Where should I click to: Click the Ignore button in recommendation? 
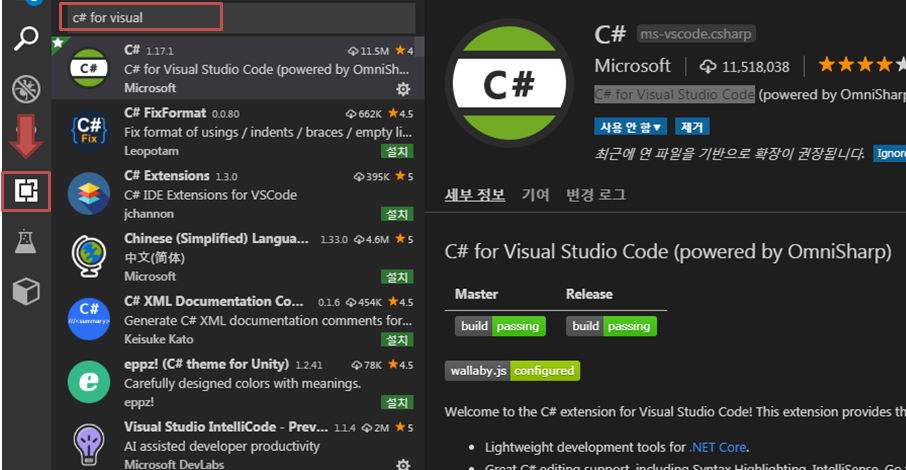click(x=890, y=153)
